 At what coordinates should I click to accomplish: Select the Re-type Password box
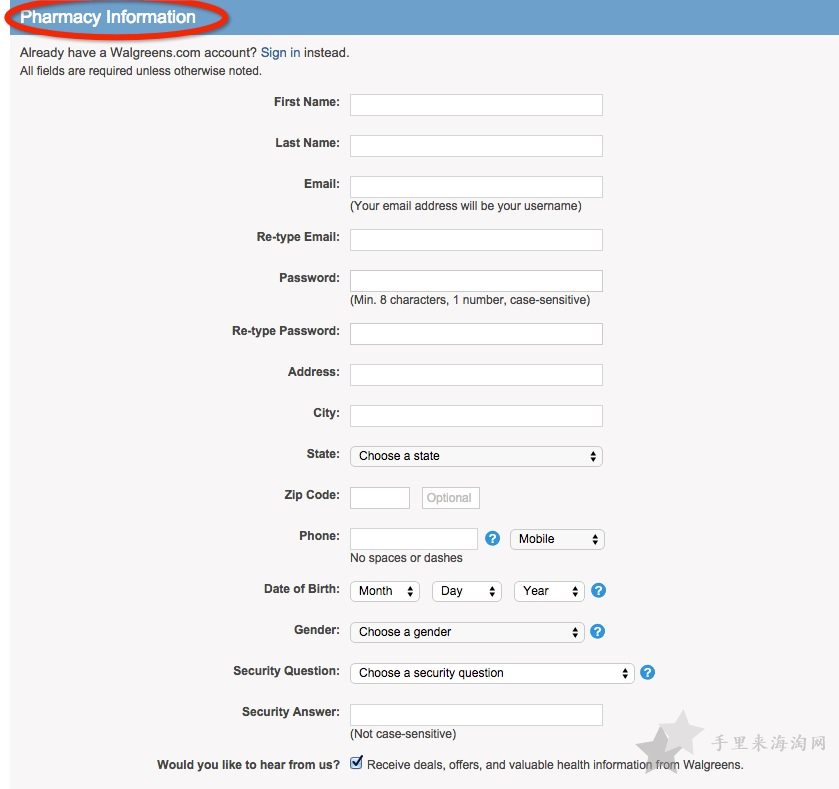coord(476,334)
